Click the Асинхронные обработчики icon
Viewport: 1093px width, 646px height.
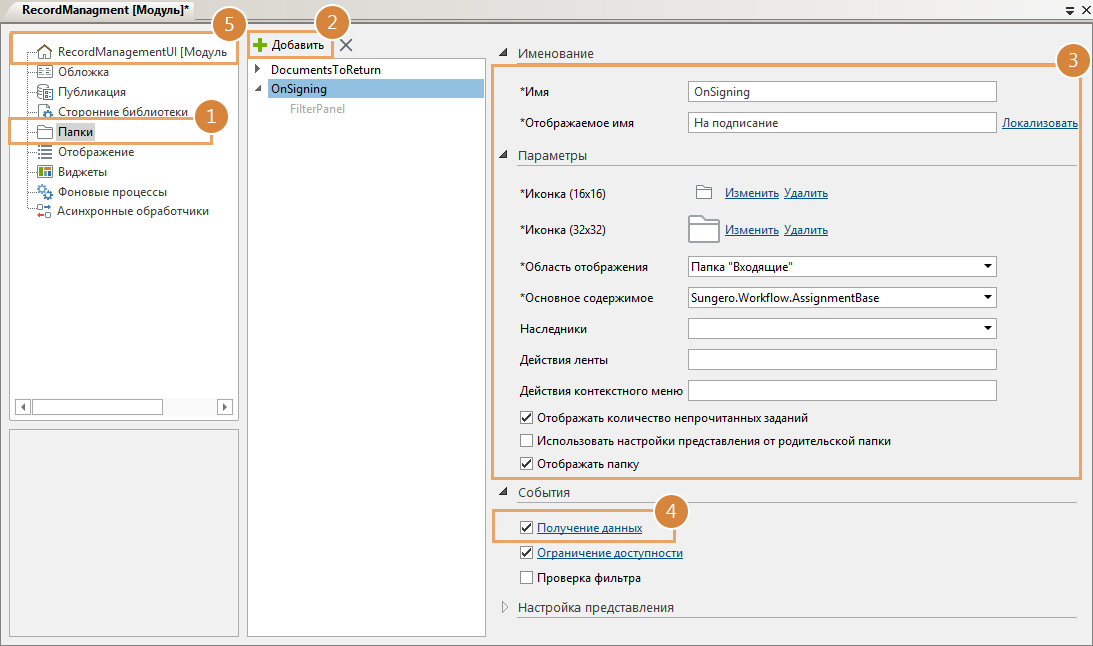(x=43, y=212)
